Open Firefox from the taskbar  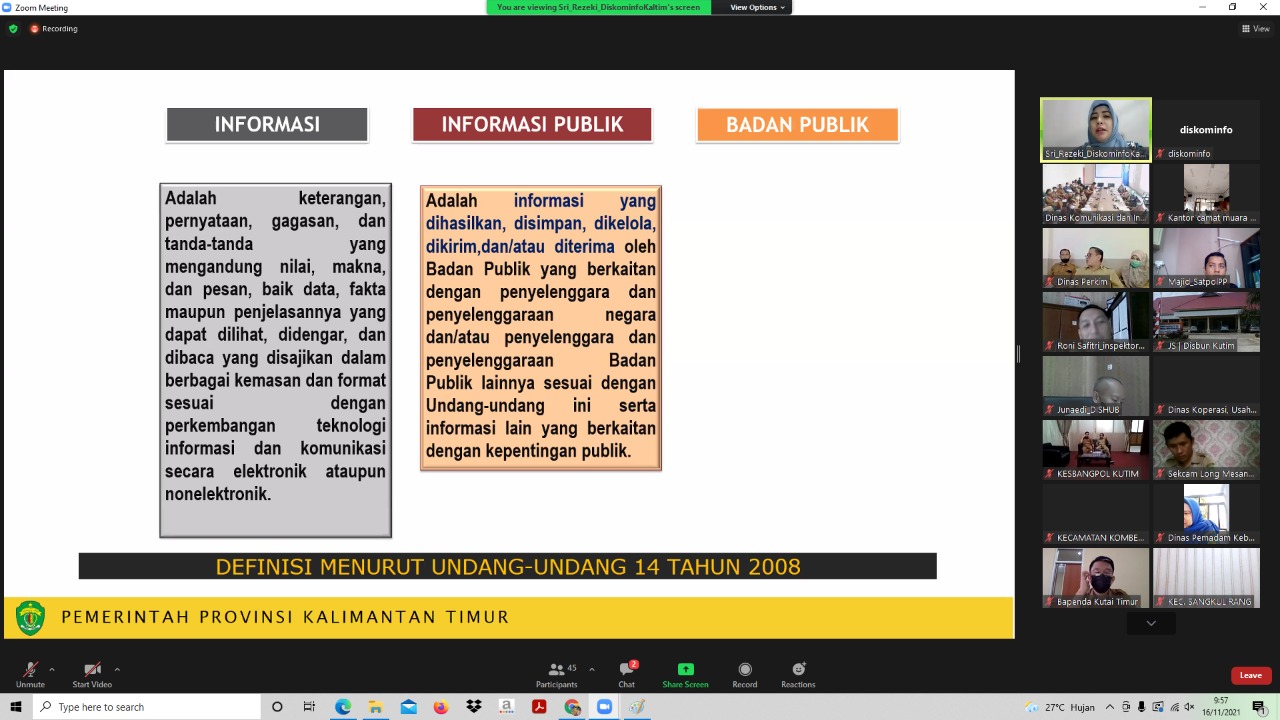441,707
